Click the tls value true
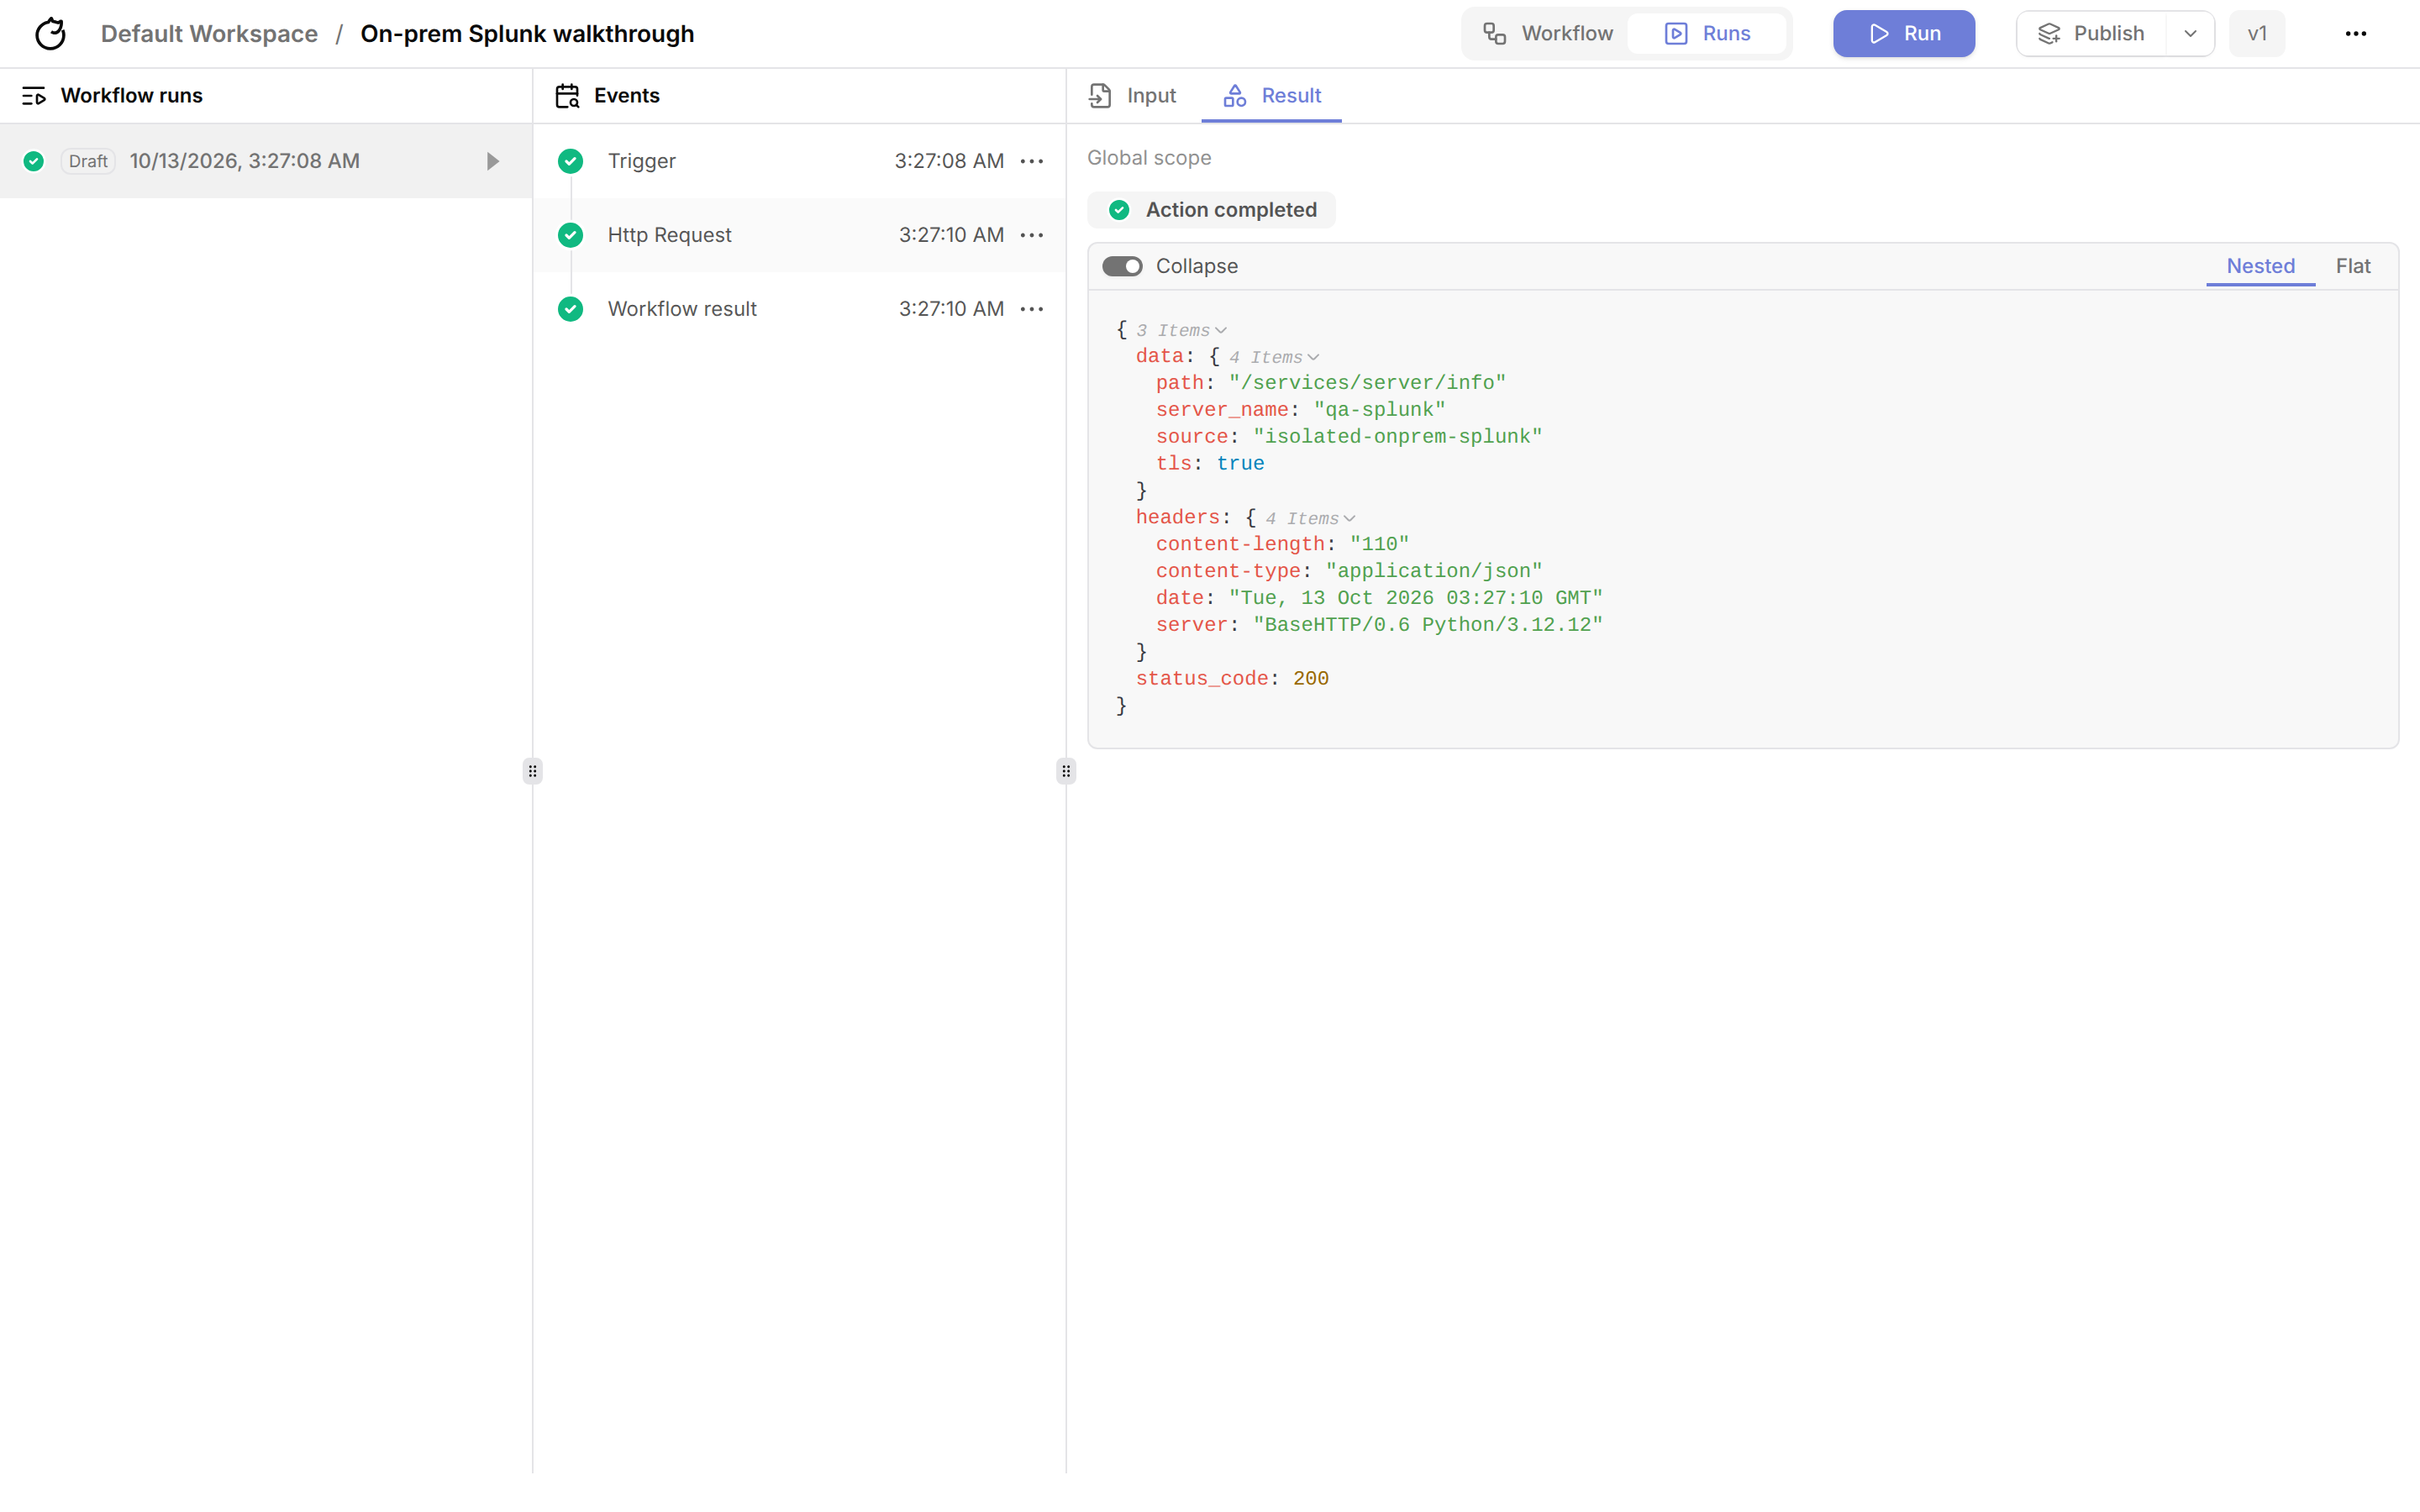The height and width of the screenshot is (1512, 2420). [x=1240, y=464]
